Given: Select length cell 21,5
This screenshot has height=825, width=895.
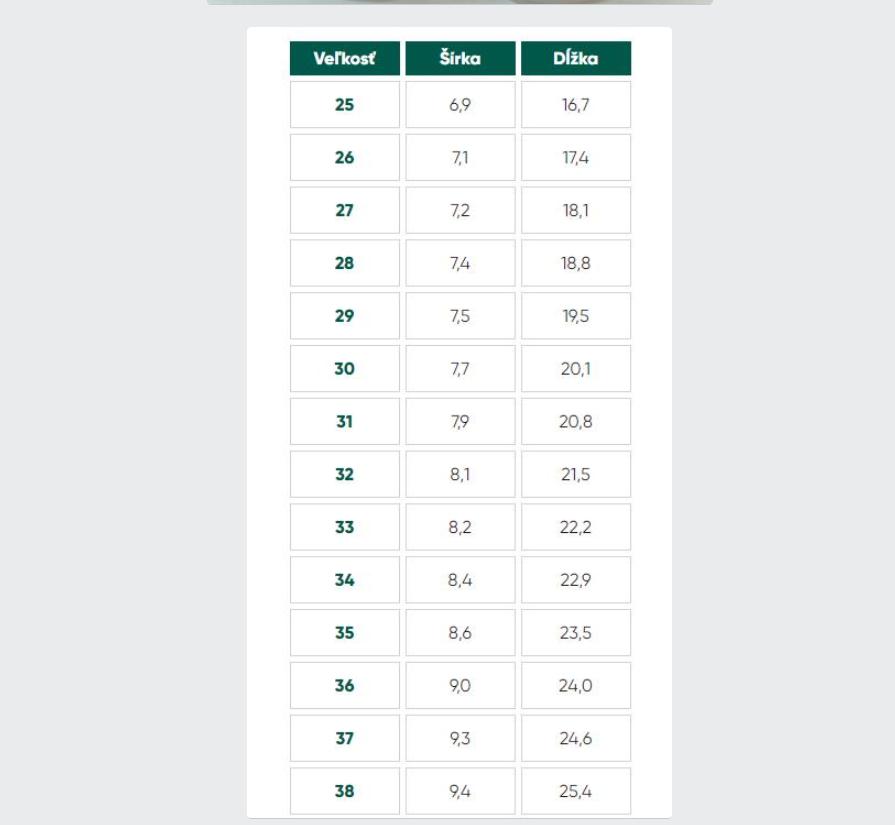Looking at the screenshot, I should pos(576,475).
